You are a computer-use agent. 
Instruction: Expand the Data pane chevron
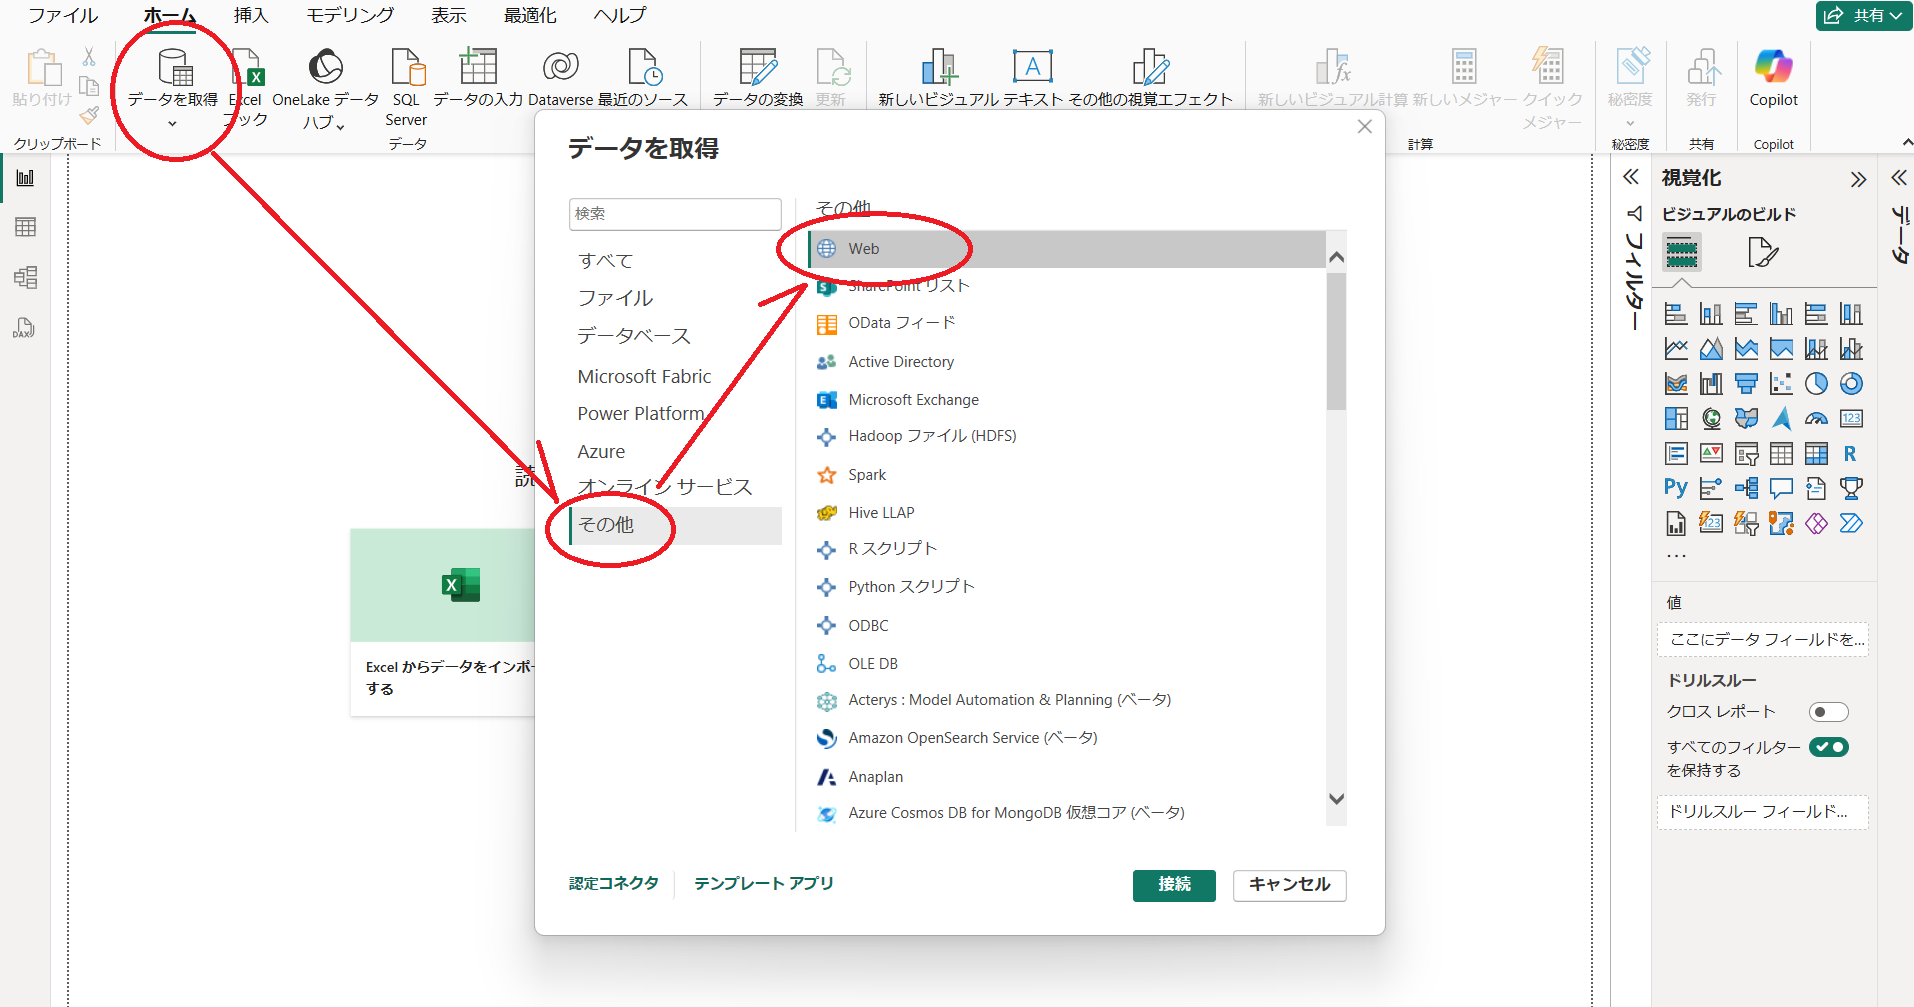coord(1899,178)
